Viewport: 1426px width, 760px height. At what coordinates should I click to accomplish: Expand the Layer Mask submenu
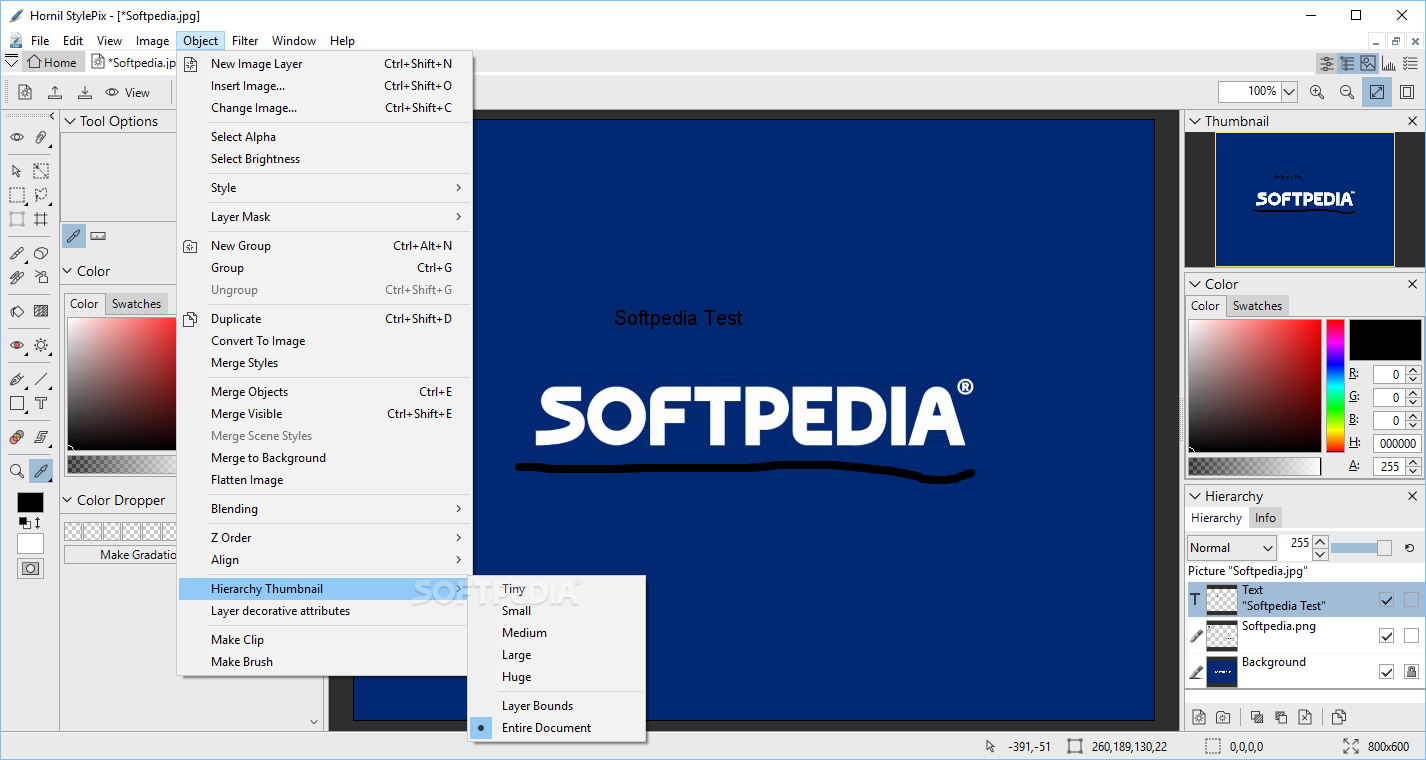click(x=325, y=217)
